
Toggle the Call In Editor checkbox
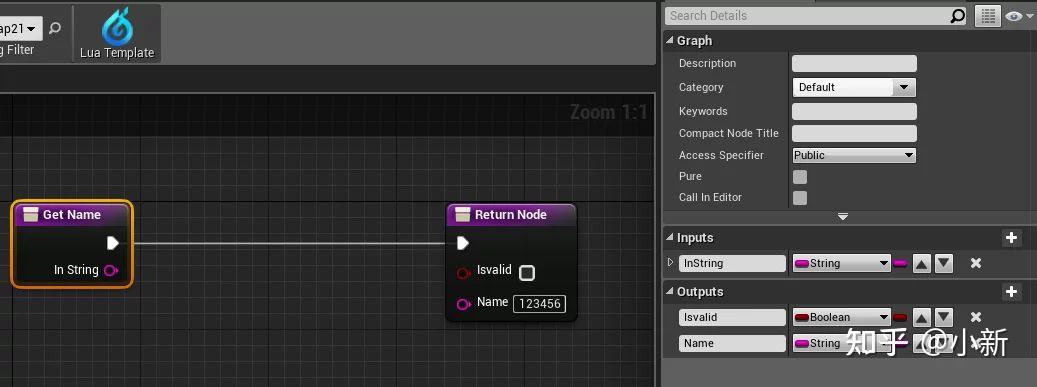coord(800,198)
